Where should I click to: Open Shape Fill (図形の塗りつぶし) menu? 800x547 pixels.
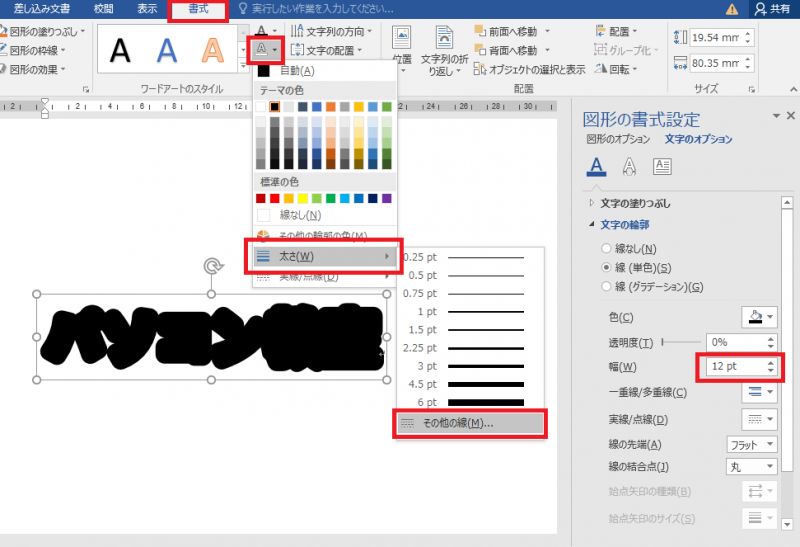(x=43, y=32)
